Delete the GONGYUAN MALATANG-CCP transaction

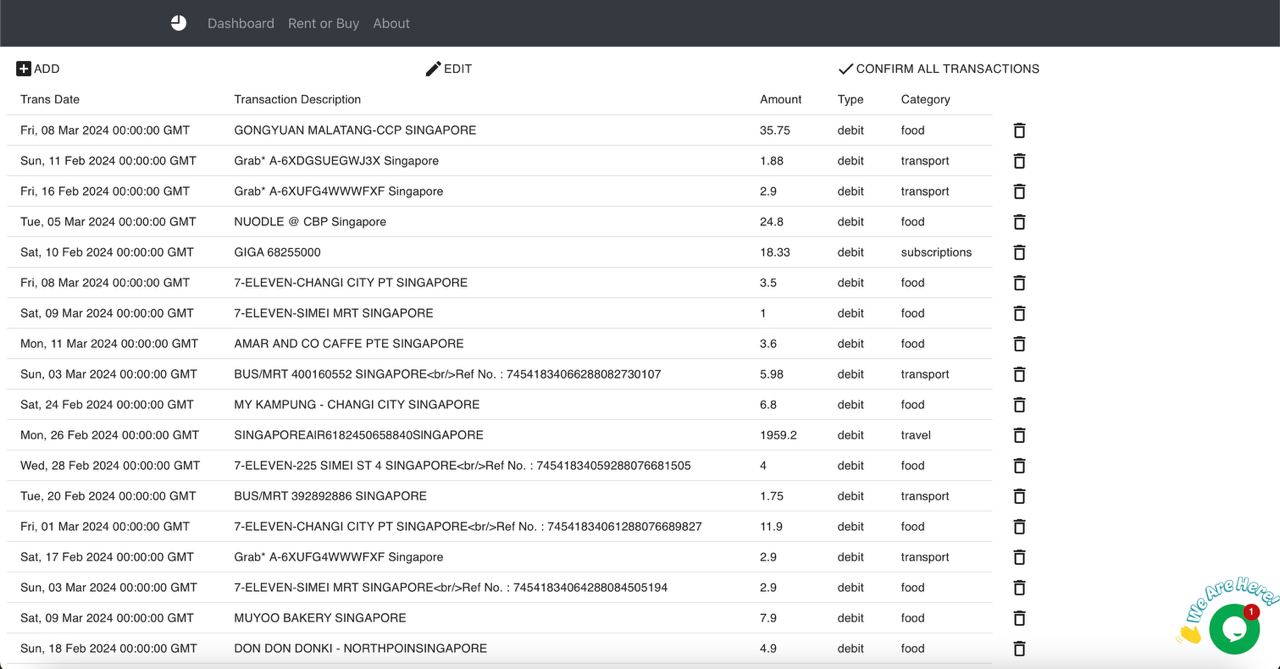pyautogui.click(x=1019, y=130)
